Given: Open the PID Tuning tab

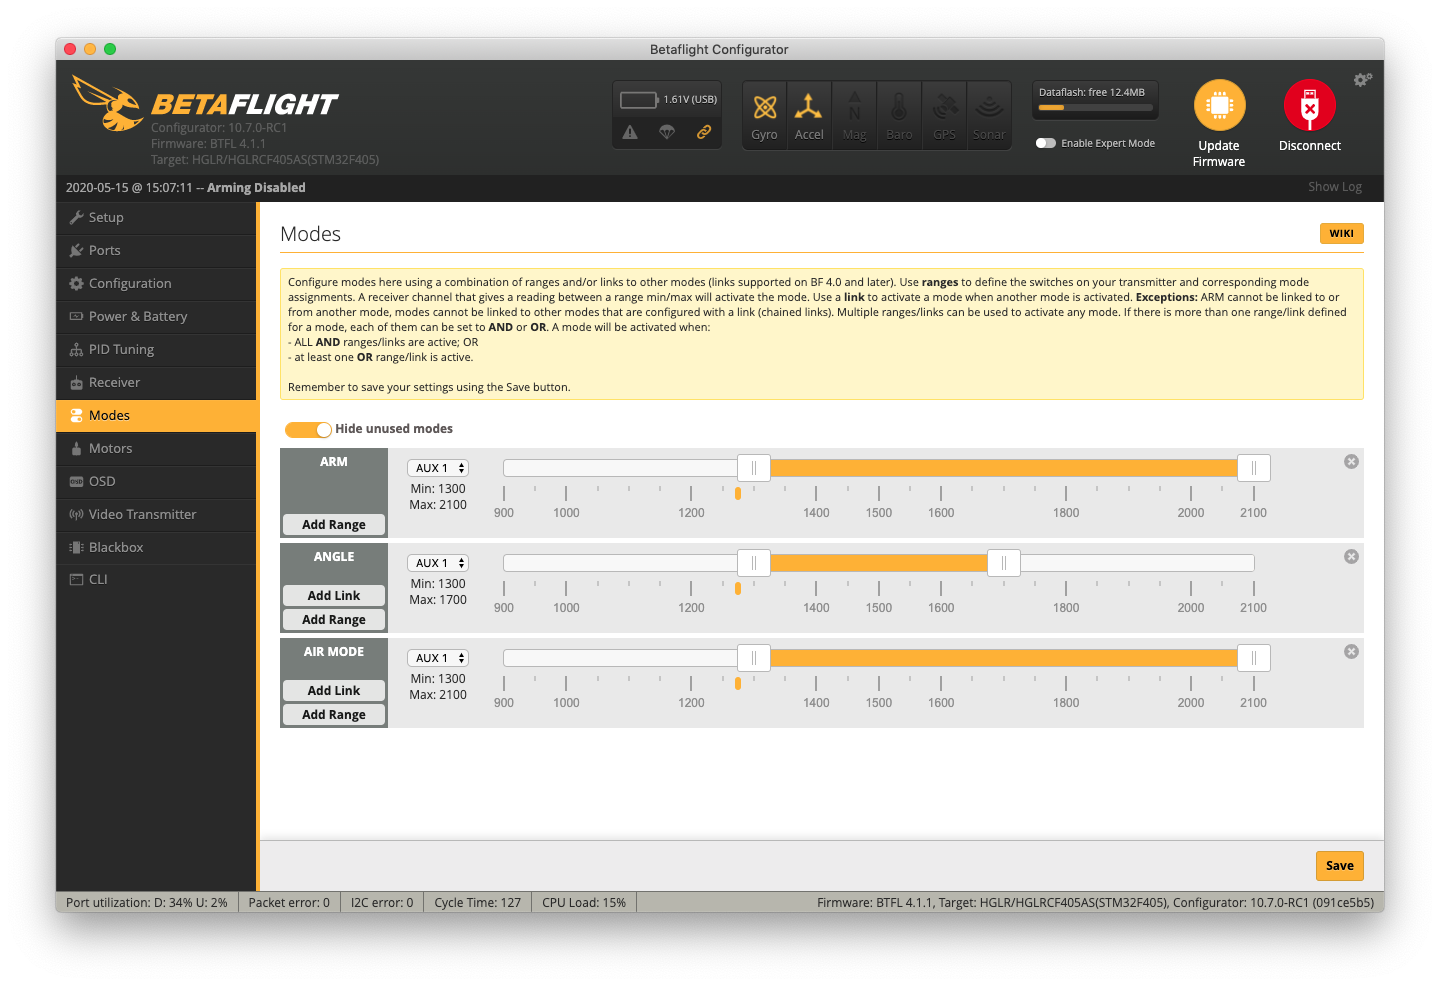Looking at the screenshot, I should pos(156,350).
